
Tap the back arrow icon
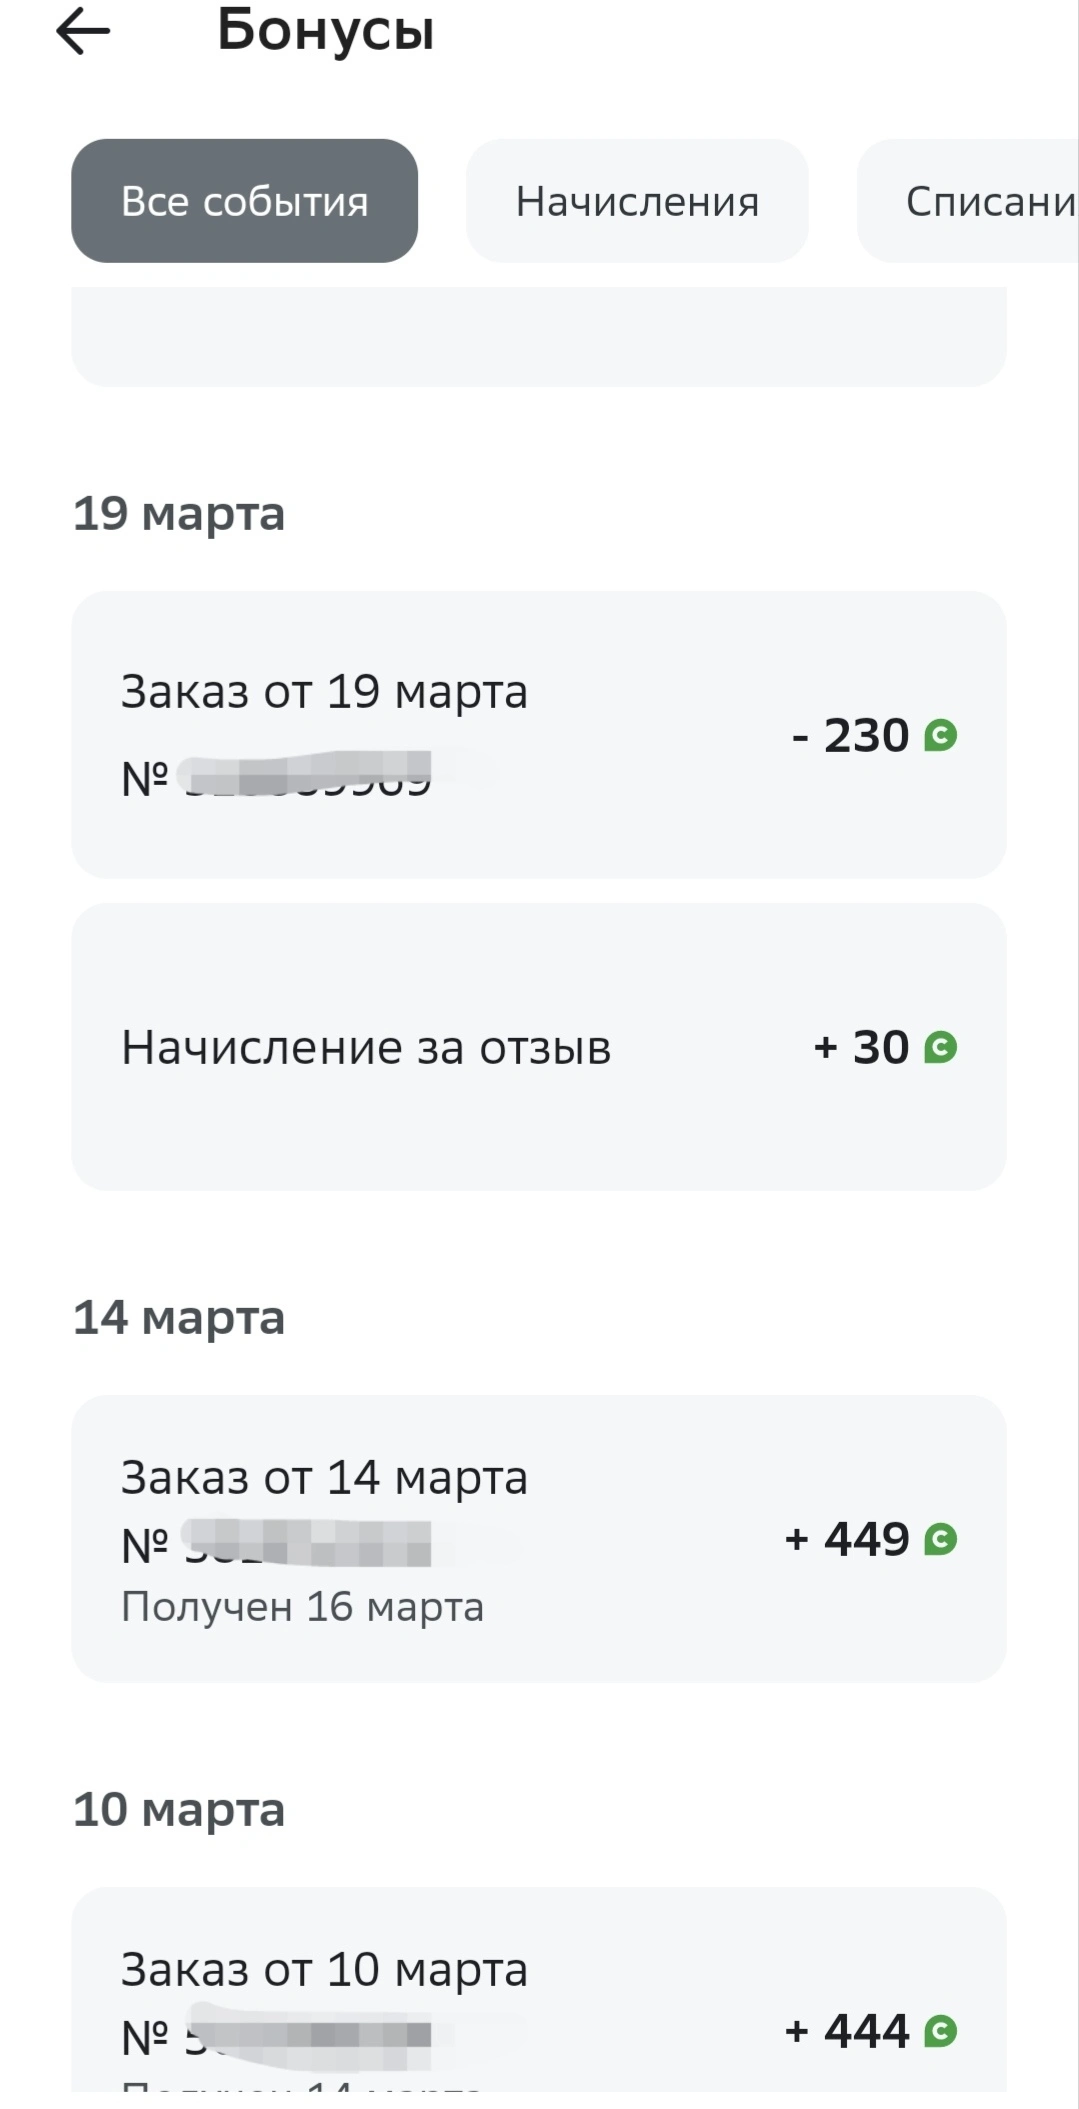coord(83,31)
